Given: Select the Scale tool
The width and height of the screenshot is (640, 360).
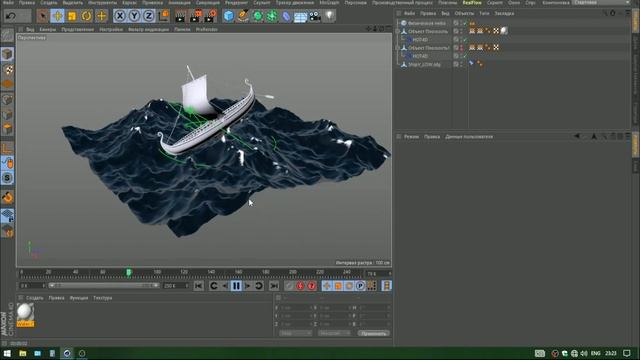Looking at the screenshot, I should [72, 16].
